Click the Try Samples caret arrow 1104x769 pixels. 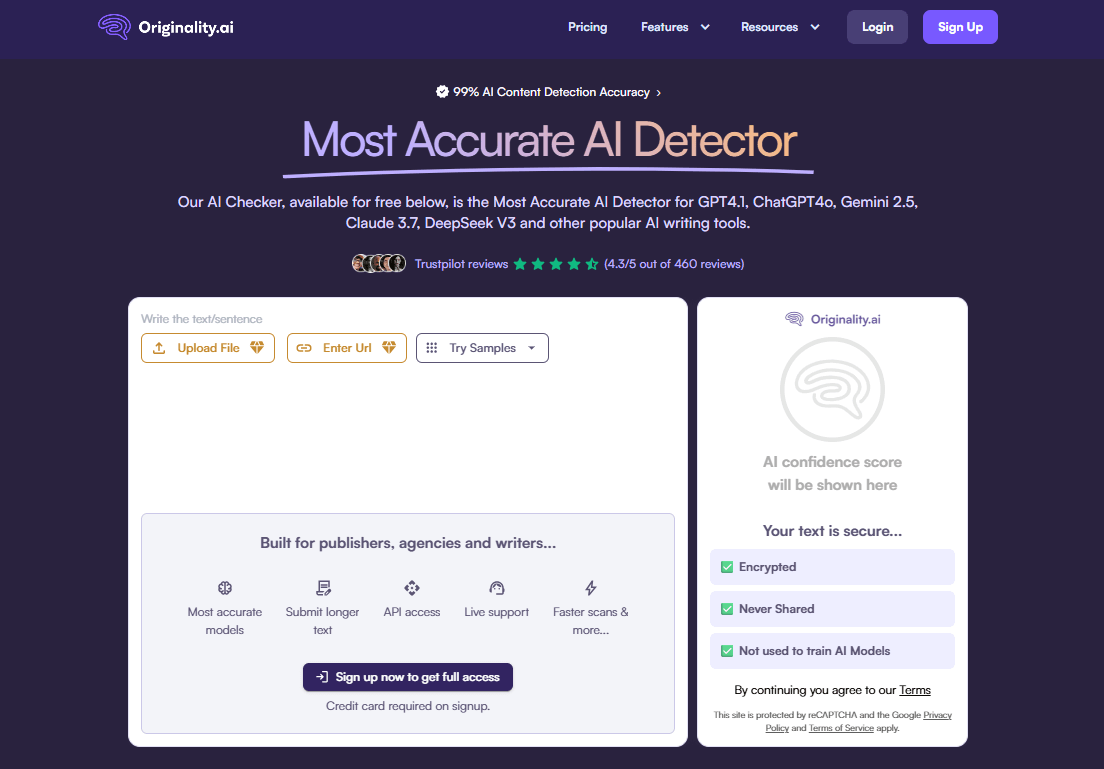tap(532, 348)
